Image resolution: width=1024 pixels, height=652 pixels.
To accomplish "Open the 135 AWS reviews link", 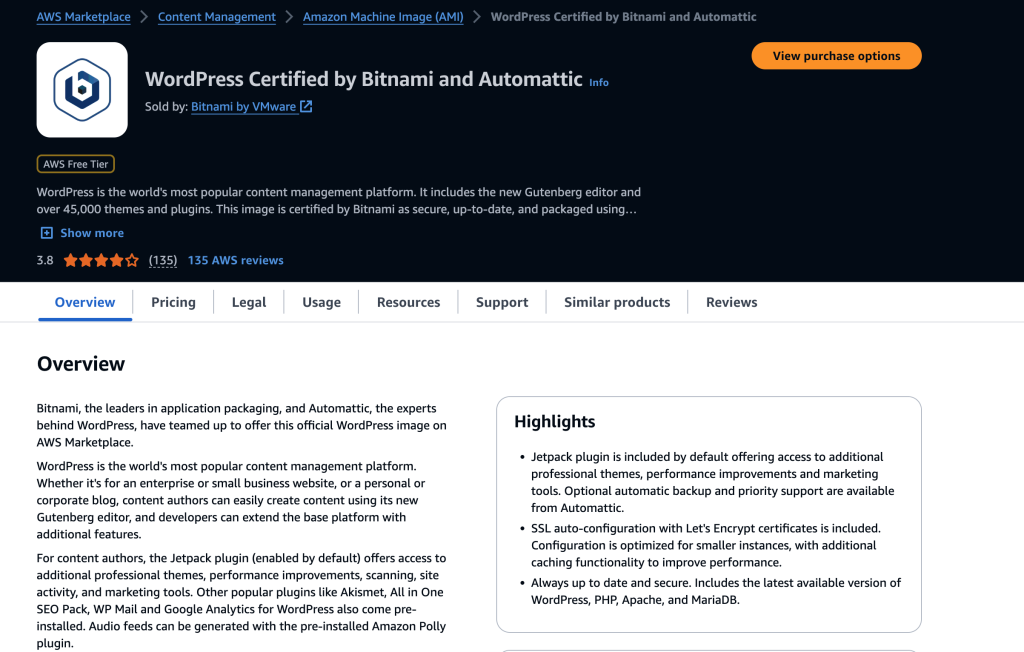I will [235, 259].
